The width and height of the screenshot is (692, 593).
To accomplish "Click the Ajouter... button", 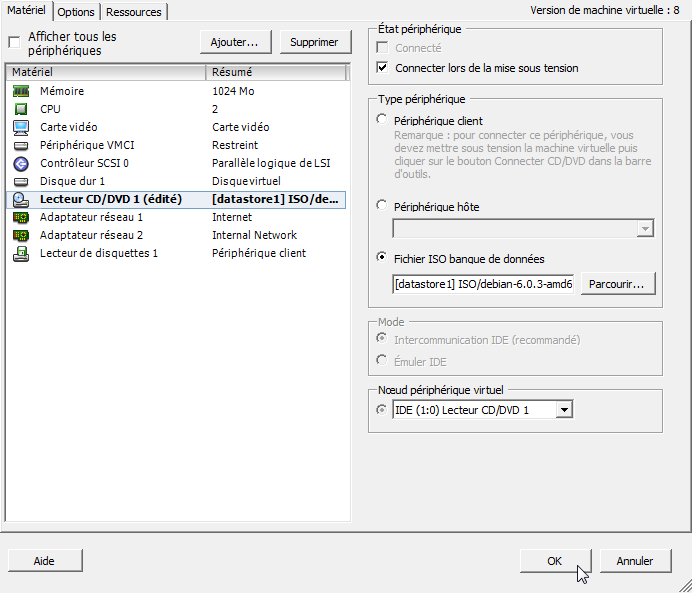I will coord(235,42).
